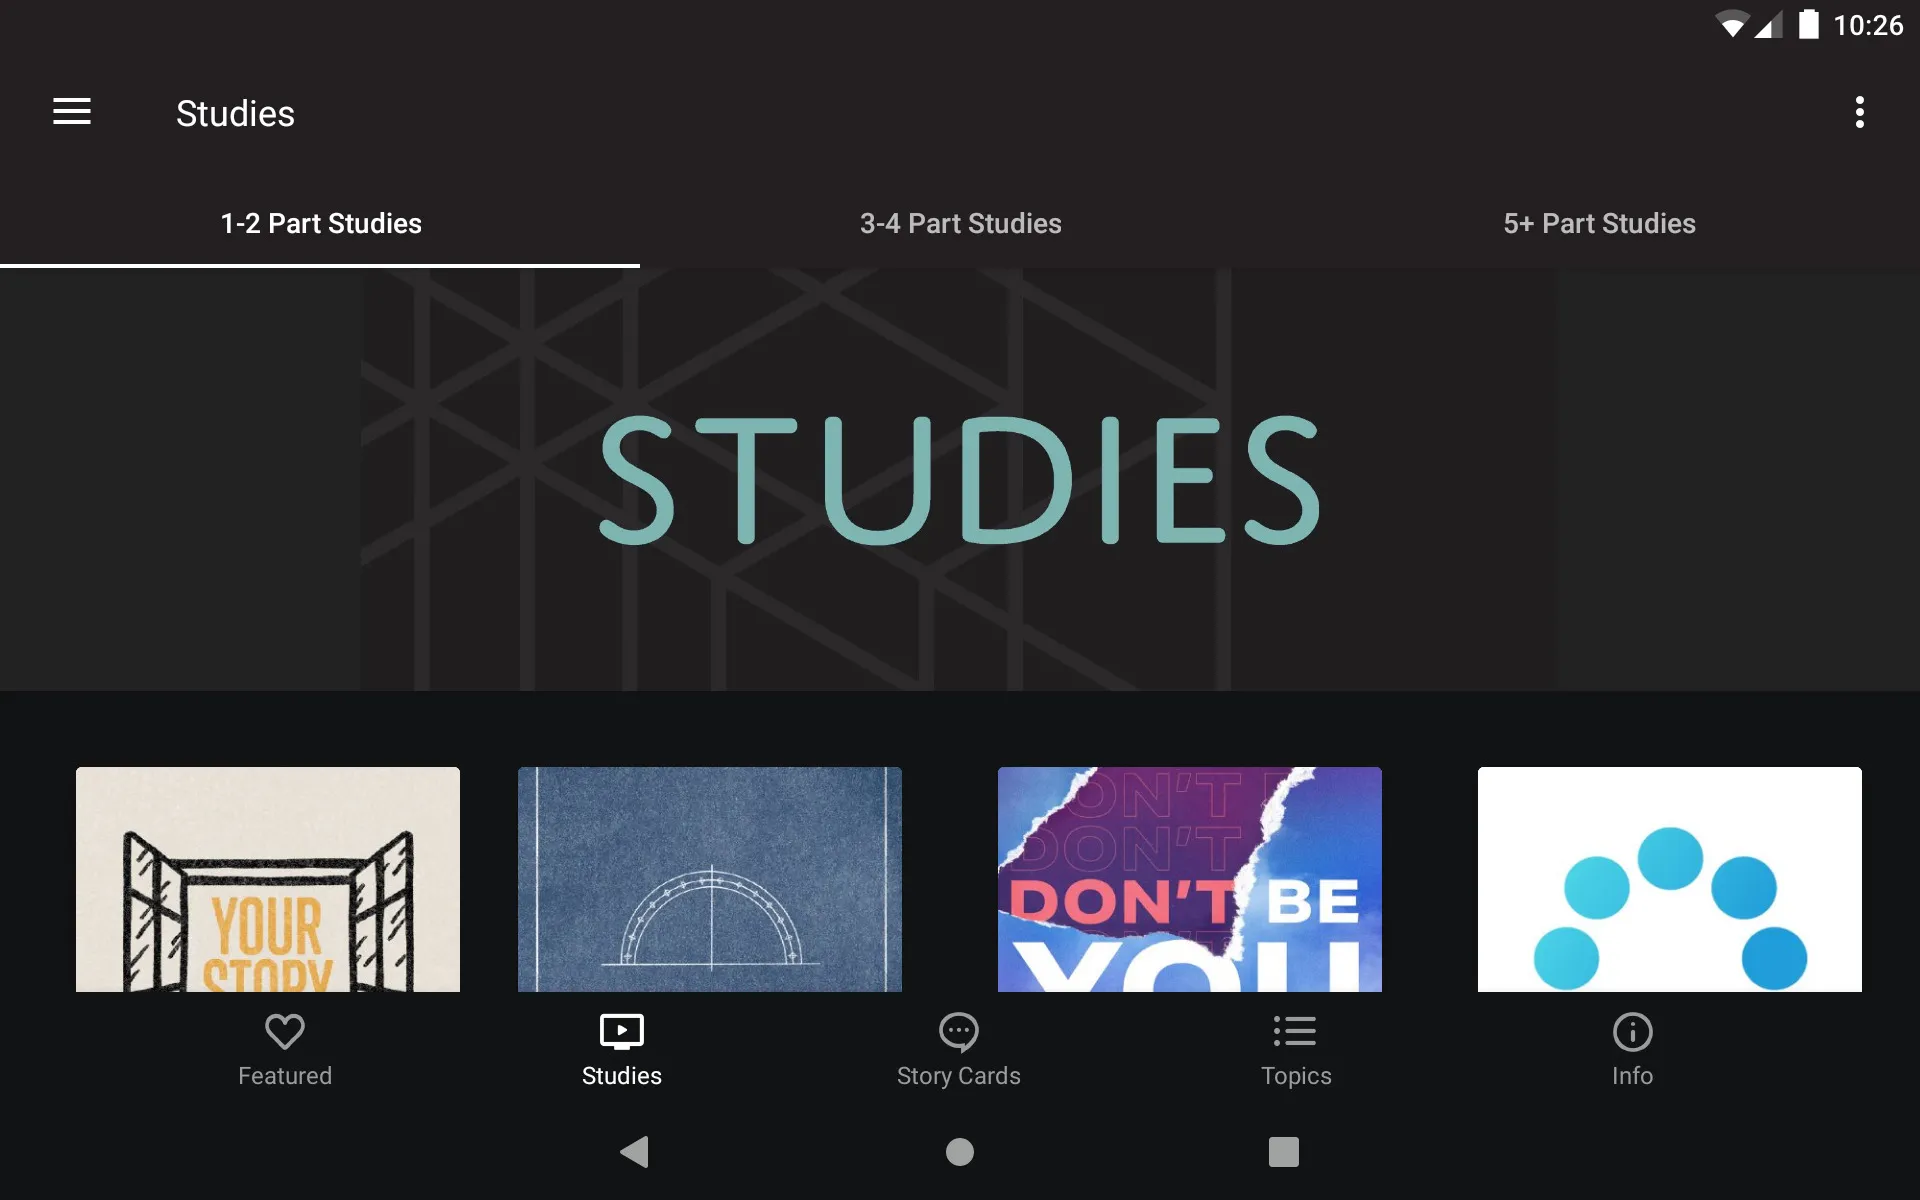This screenshot has width=1920, height=1200.
Task: Enable Story Cards display mode
Action: point(959,1047)
